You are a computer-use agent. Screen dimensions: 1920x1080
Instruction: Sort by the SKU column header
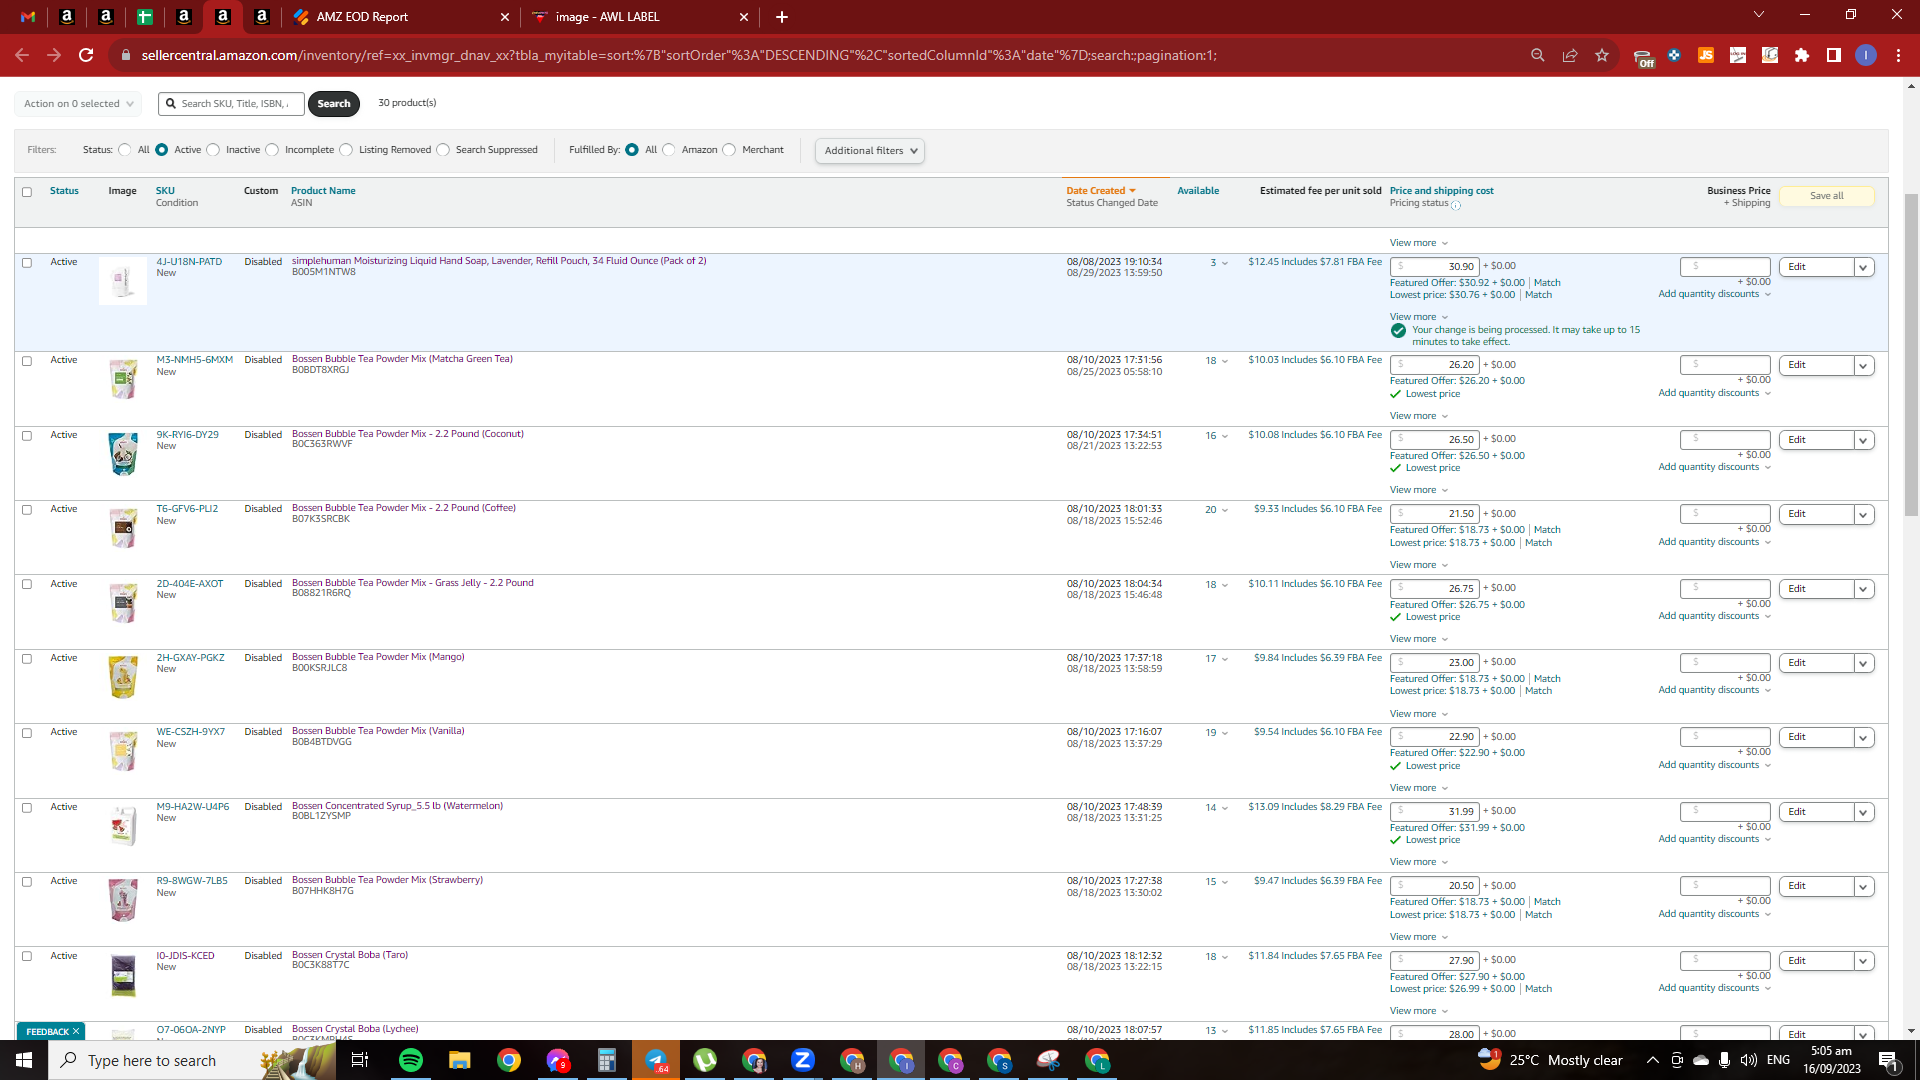(x=165, y=191)
